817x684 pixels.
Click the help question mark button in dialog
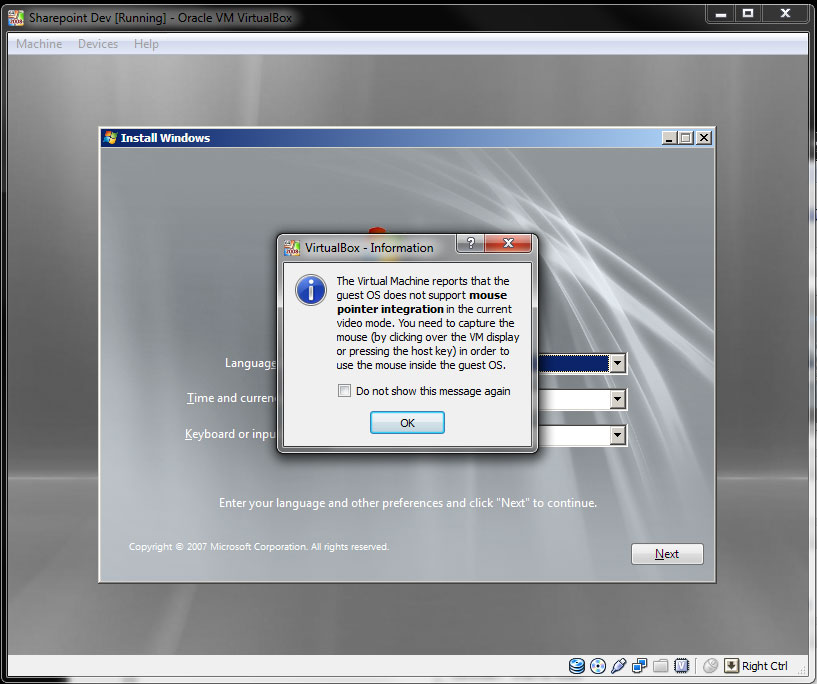click(471, 243)
